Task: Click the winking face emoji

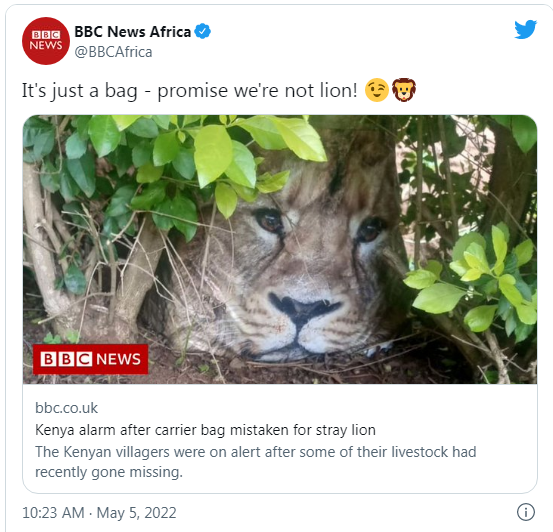Action: [x=376, y=90]
